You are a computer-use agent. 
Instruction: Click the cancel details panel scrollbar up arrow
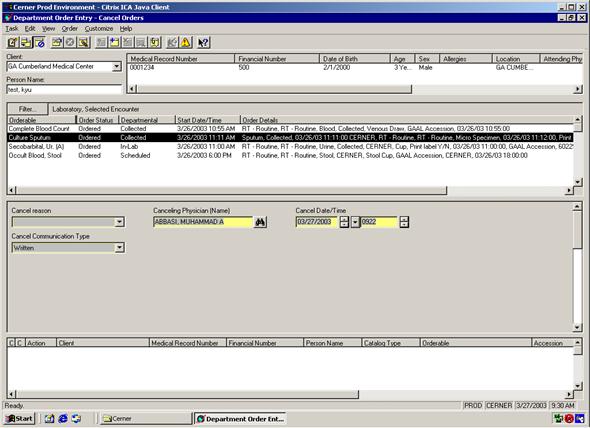click(x=577, y=206)
